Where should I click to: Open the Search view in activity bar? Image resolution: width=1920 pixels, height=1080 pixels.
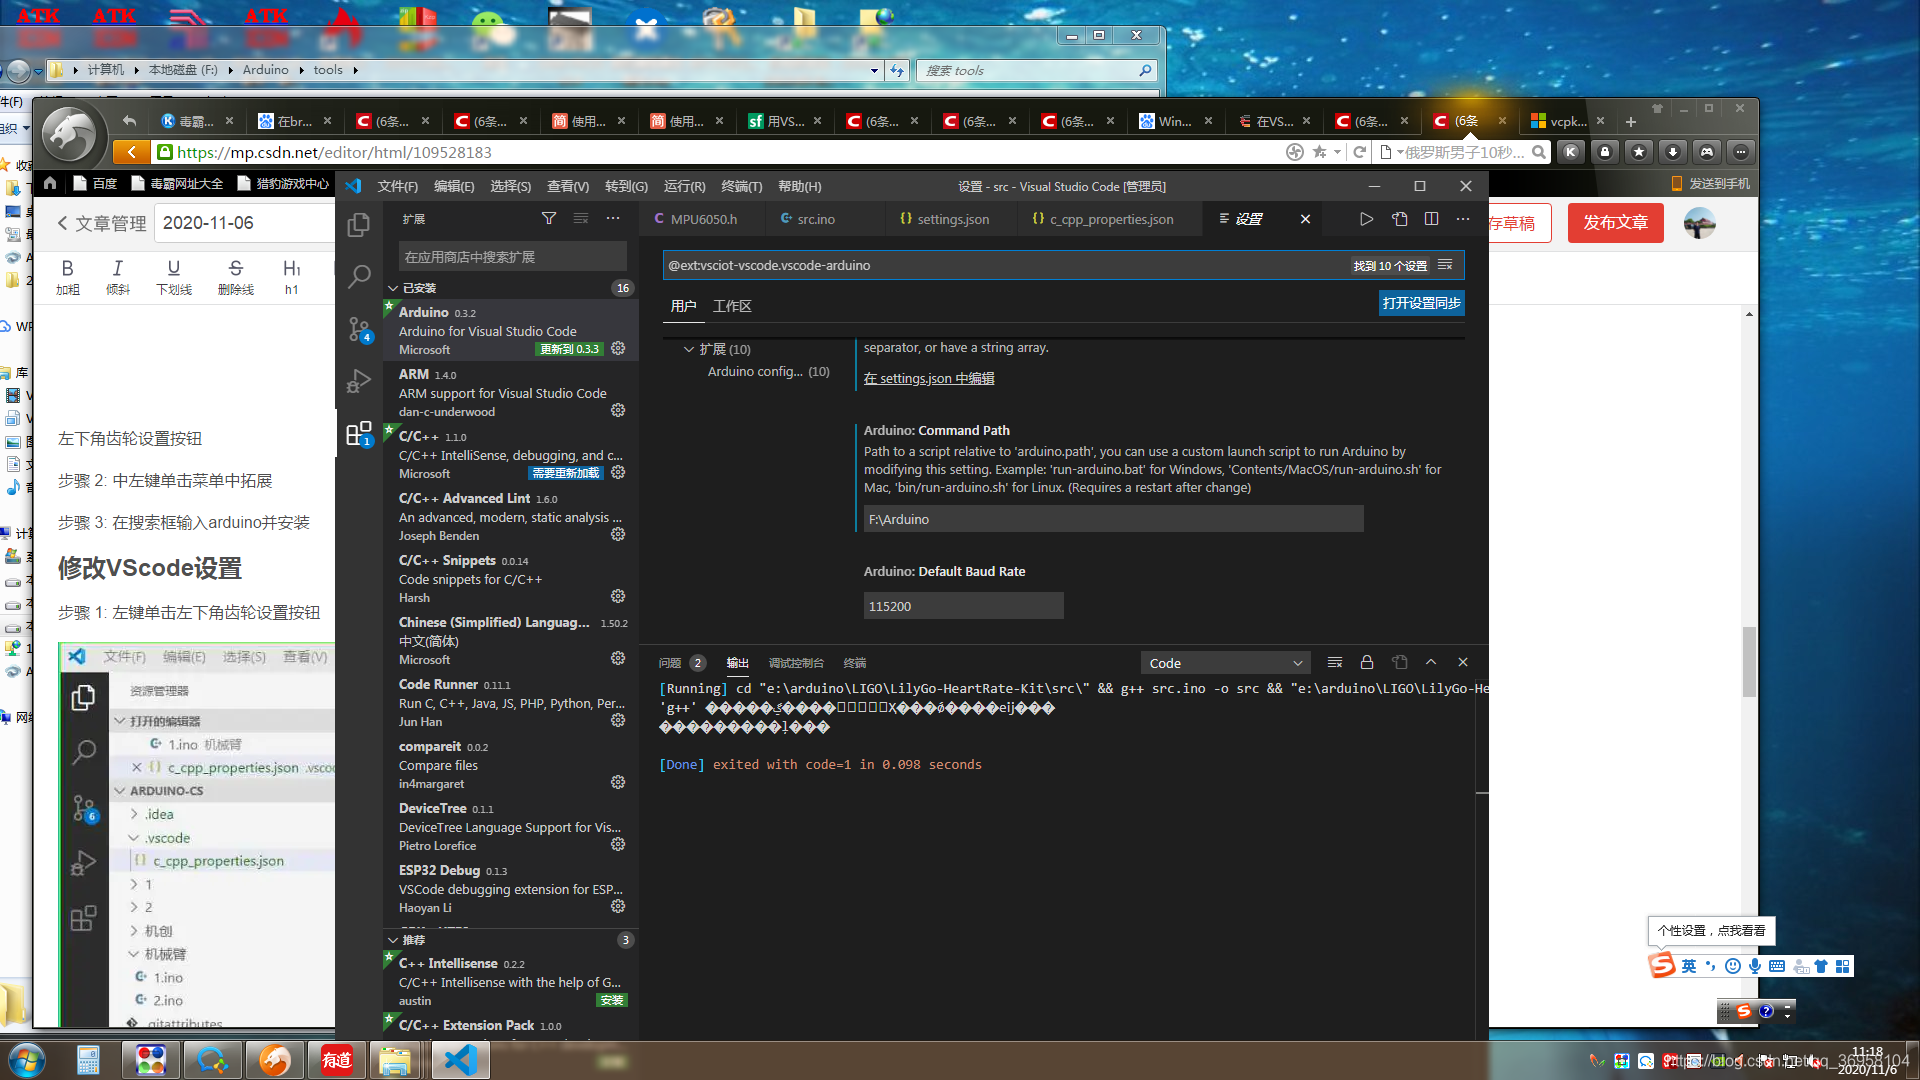[x=358, y=276]
